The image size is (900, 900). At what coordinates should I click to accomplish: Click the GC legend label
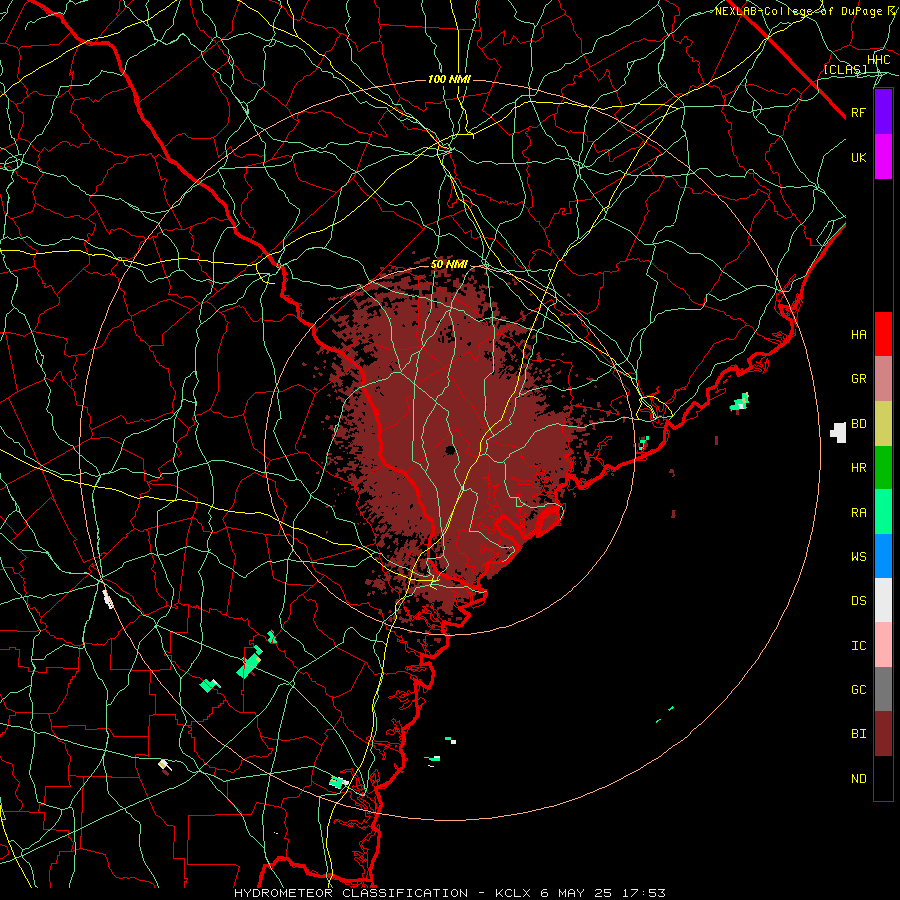coord(858,690)
